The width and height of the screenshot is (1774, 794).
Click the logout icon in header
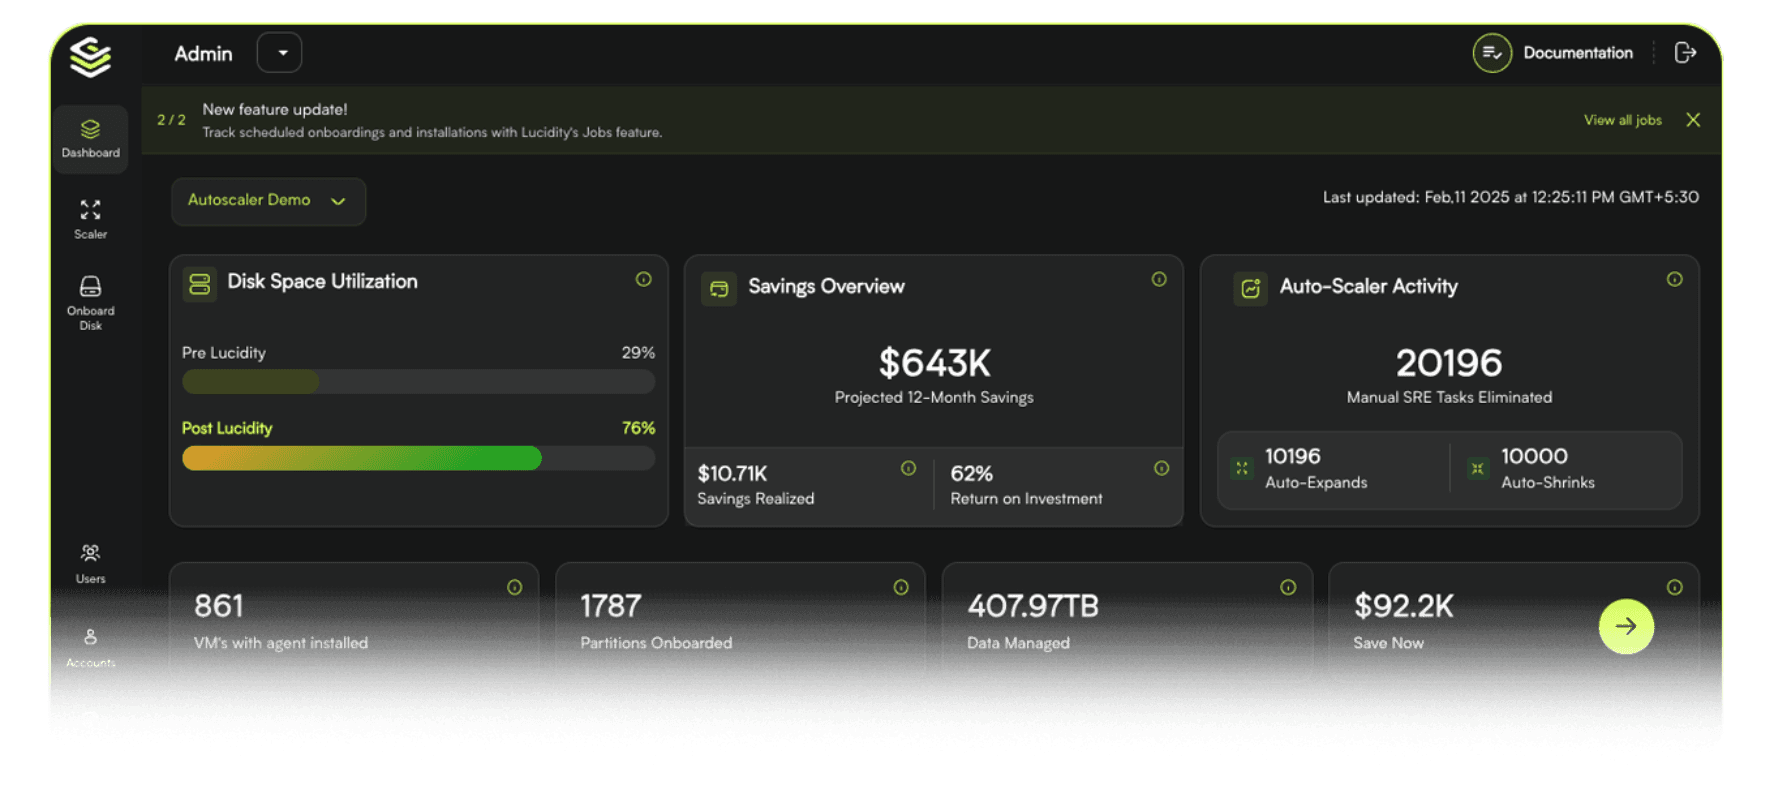click(x=1685, y=53)
